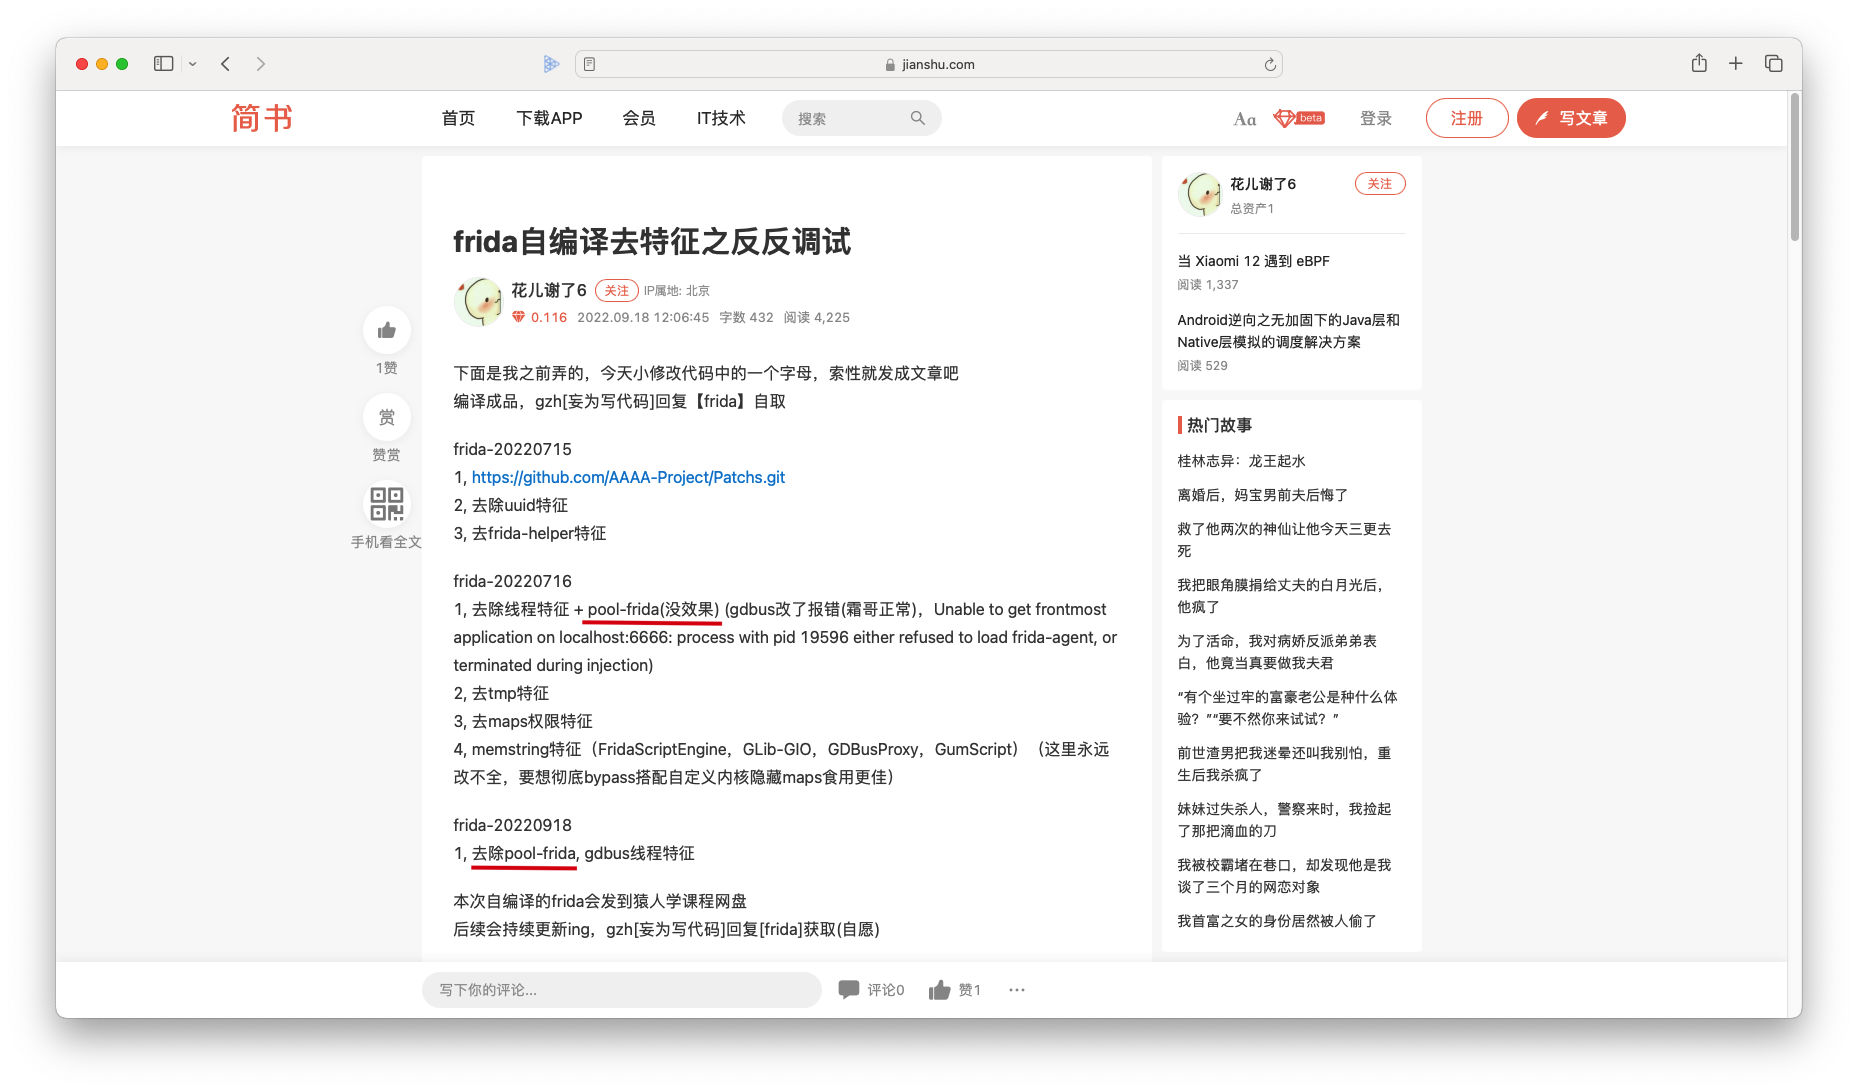Open author name 花儿谢了6 under title
The image size is (1858, 1092).
pos(549,290)
